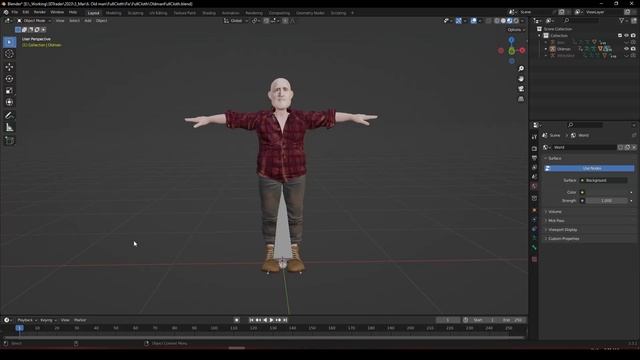Select the Measure tool
The width and height of the screenshot is (640, 360).
[9, 128]
